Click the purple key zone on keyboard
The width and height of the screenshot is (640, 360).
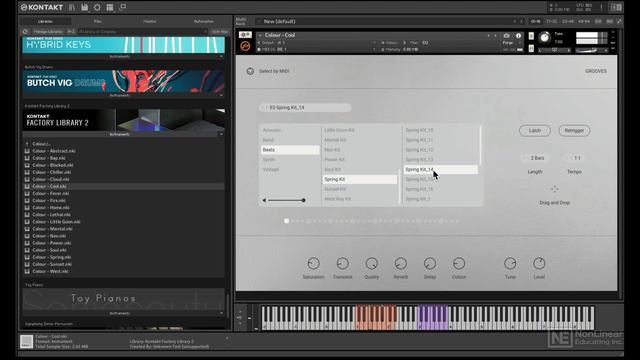[x=433, y=317]
